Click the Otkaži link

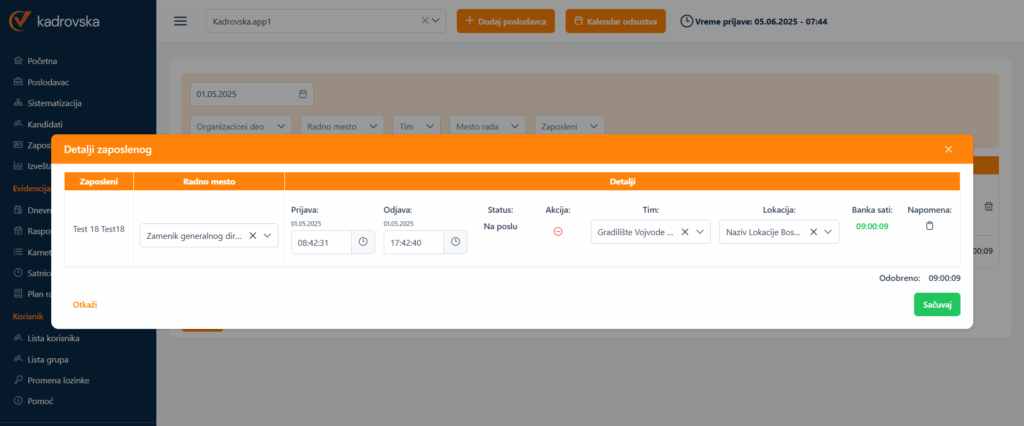85,304
